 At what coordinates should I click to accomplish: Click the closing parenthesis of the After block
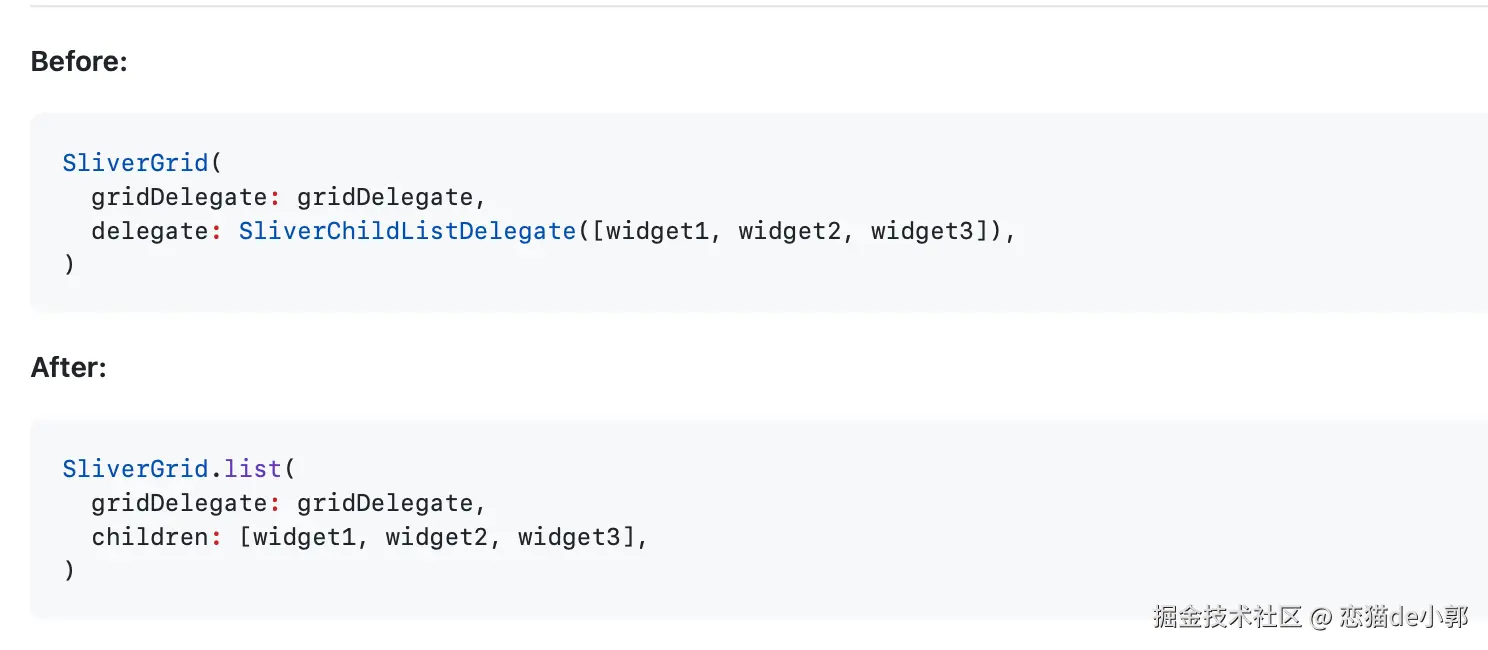point(69,571)
